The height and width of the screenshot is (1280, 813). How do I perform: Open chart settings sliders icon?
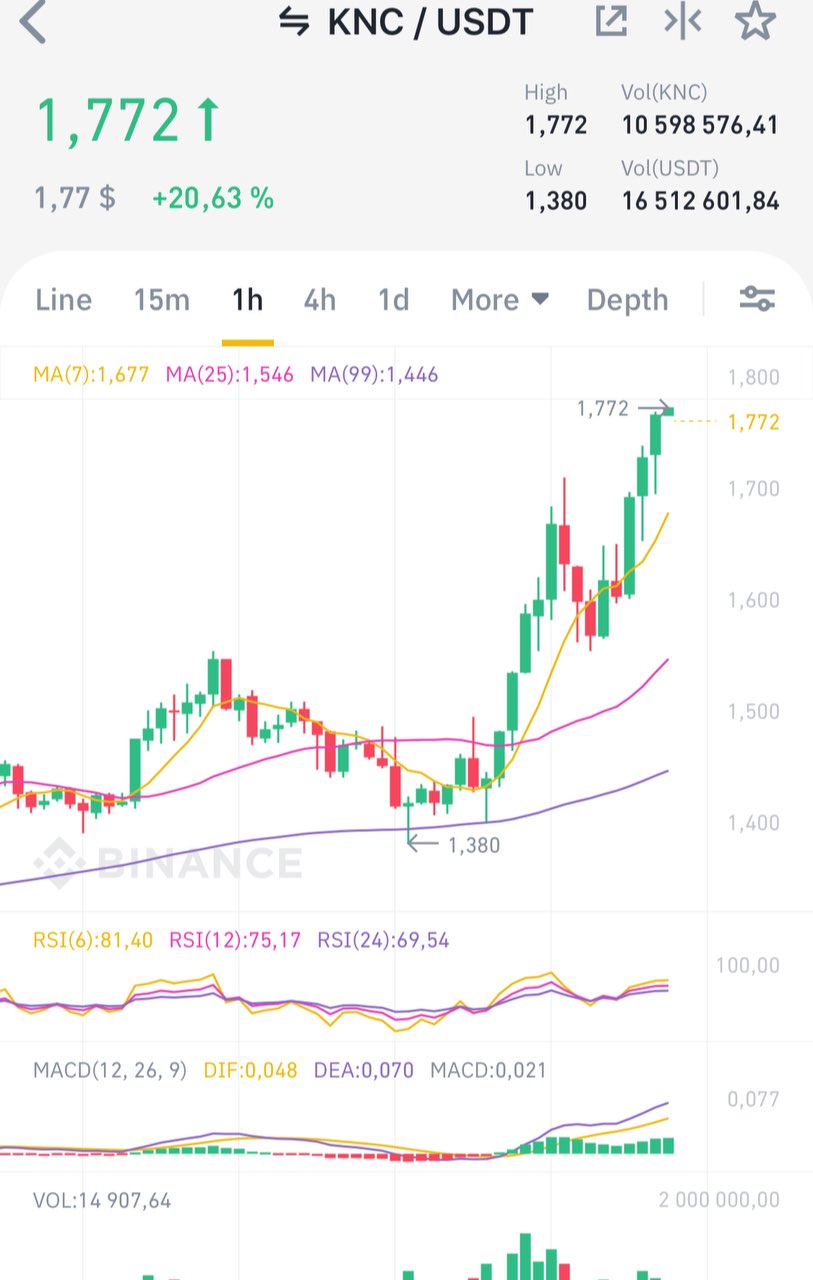point(756,299)
